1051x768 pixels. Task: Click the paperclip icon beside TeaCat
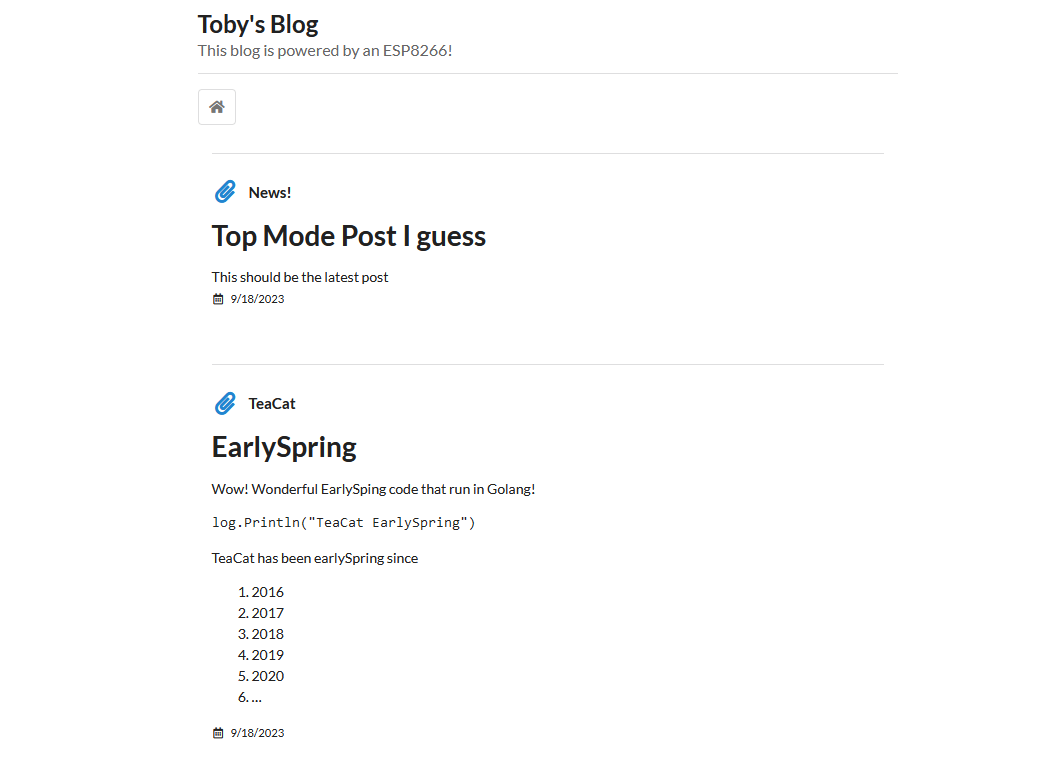point(225,403)
